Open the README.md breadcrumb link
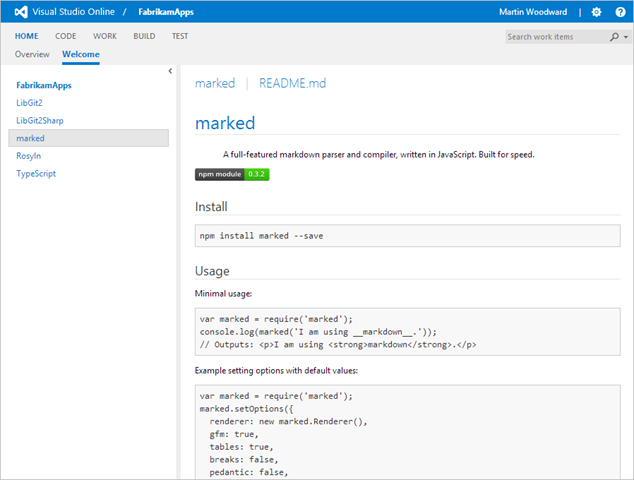634x480 pixels. point(292,83)
